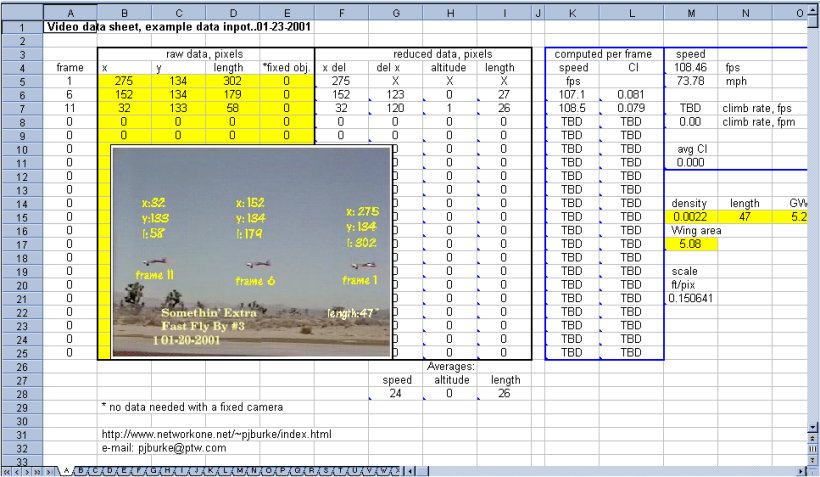Viewport: 820px width, 477px height.
Task: Select sheet tab A
Action: coord(67,470)
